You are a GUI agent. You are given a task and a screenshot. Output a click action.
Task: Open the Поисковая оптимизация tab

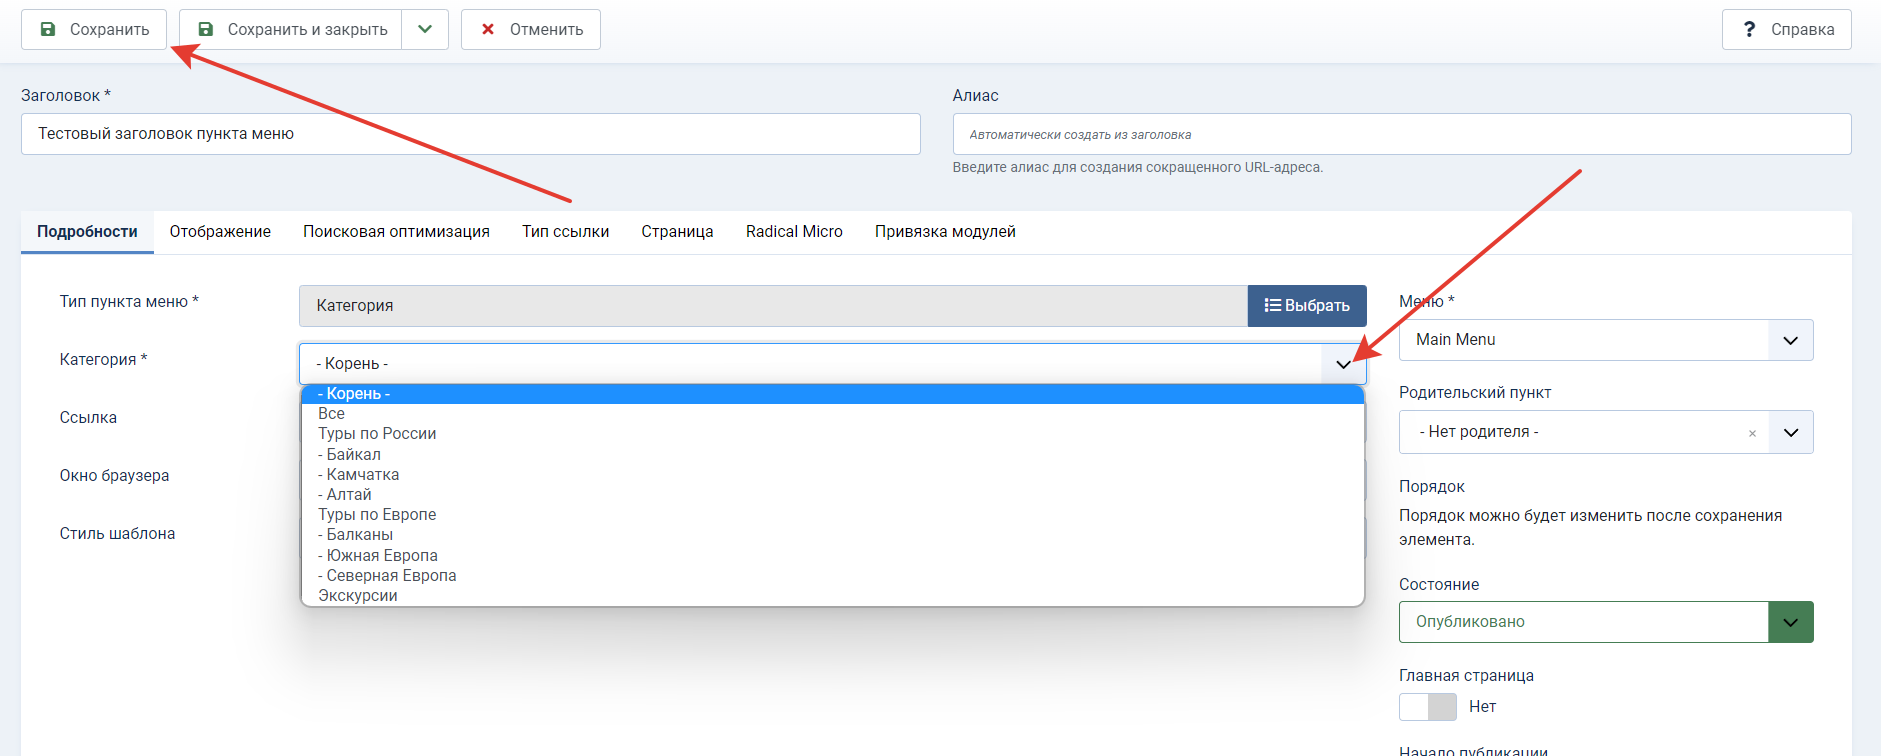pos(396,231)
